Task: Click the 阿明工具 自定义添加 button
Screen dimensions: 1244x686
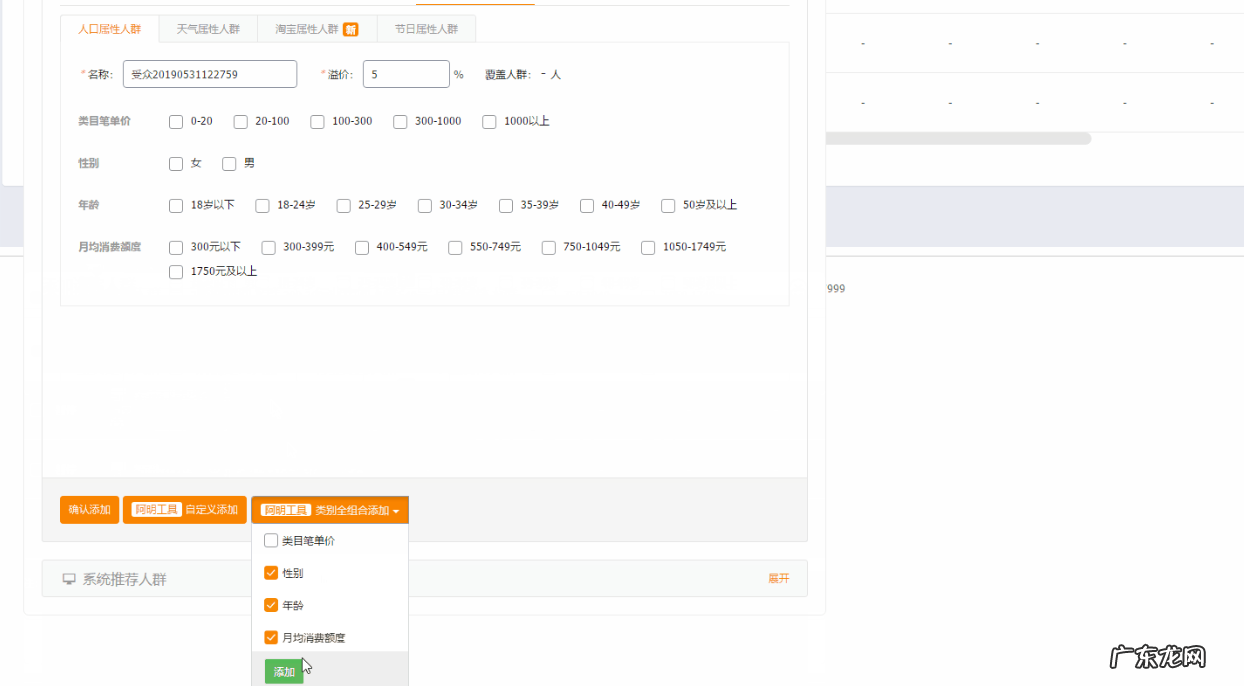Action: point(184,509)
